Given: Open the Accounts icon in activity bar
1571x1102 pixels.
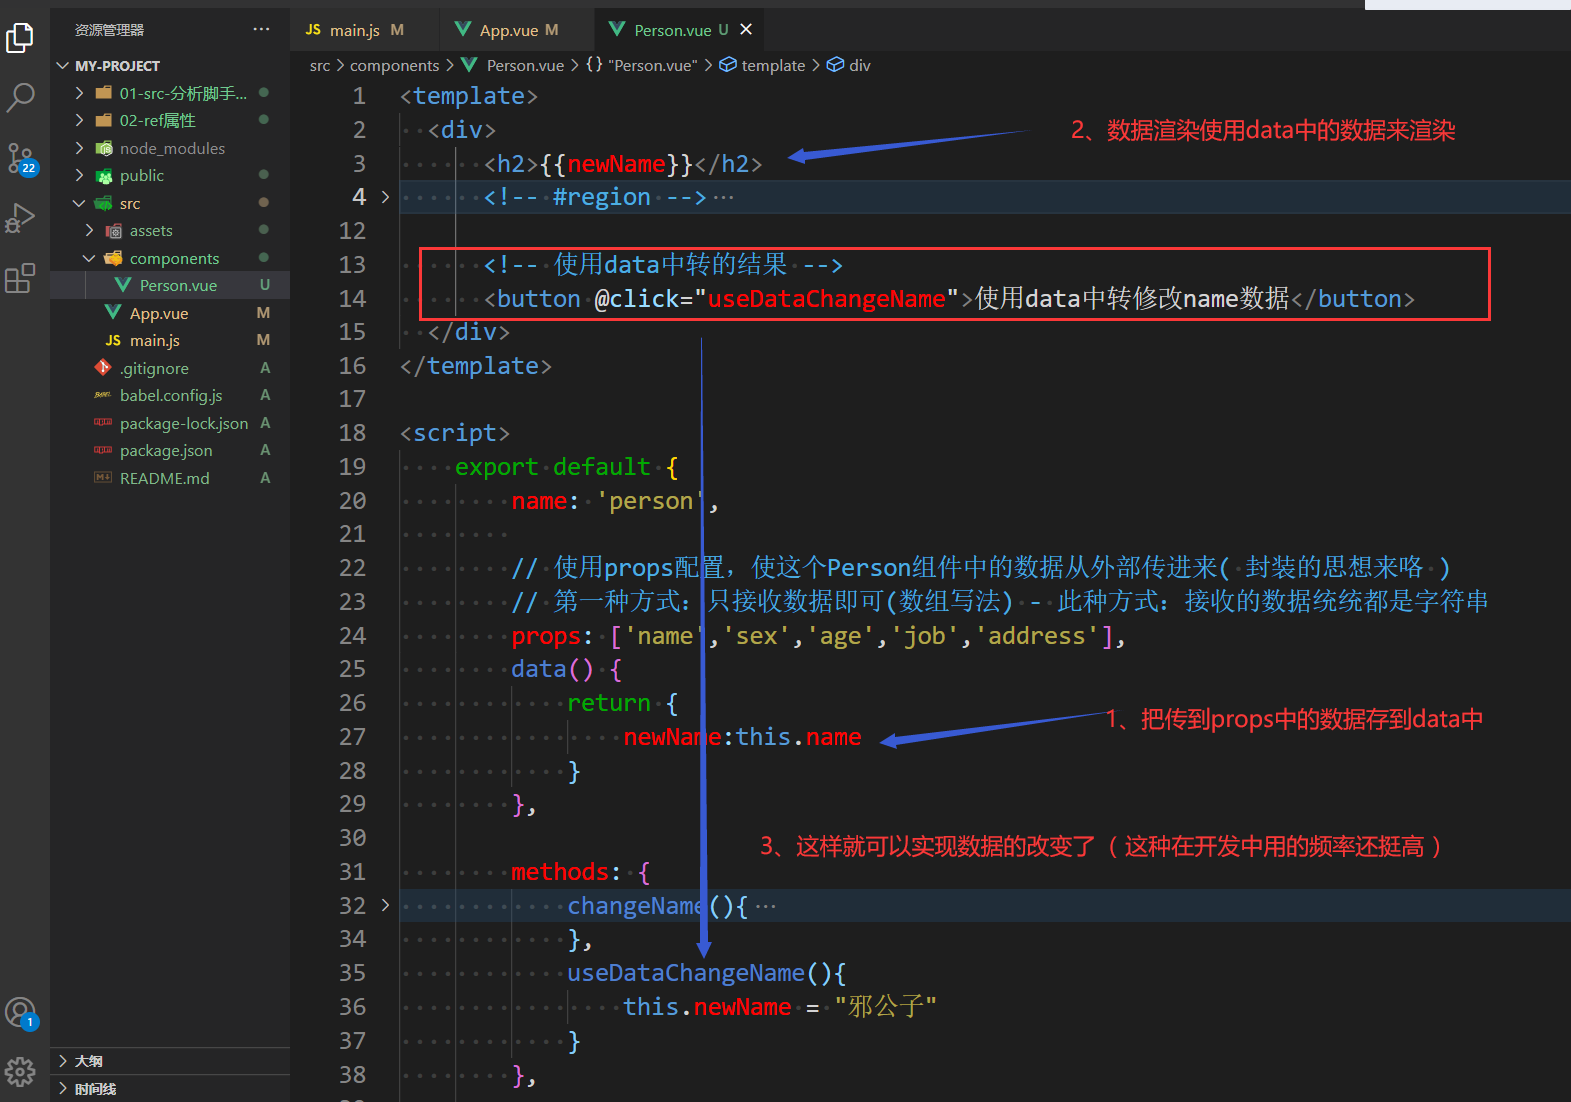Looking at the screenshot, I should [20, 1013].
